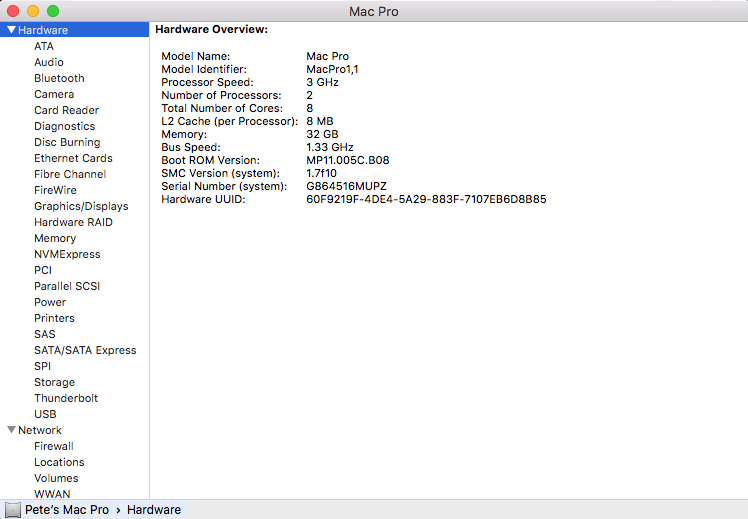Screen dimensions: 748x519
Task: Select Locations under Network
Action: click(59, 462)
